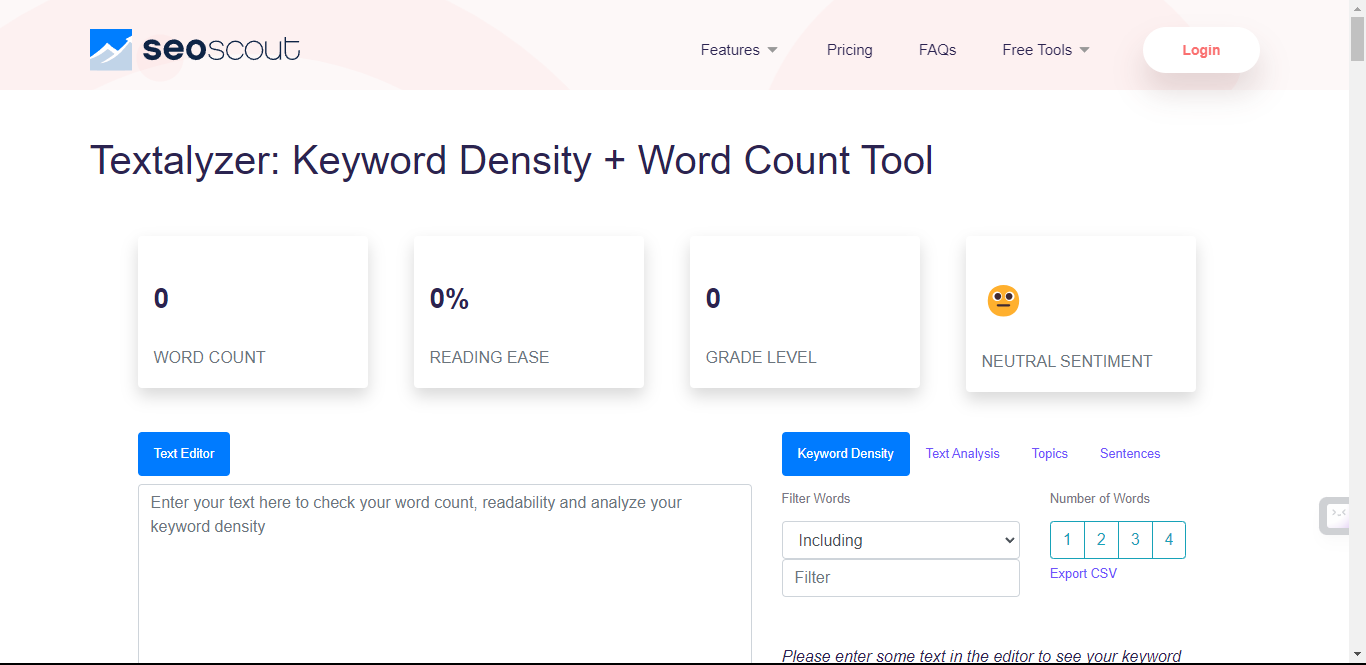Click the Login button
This screenshot has height=665, width=1366.
tap(1201, 50)
